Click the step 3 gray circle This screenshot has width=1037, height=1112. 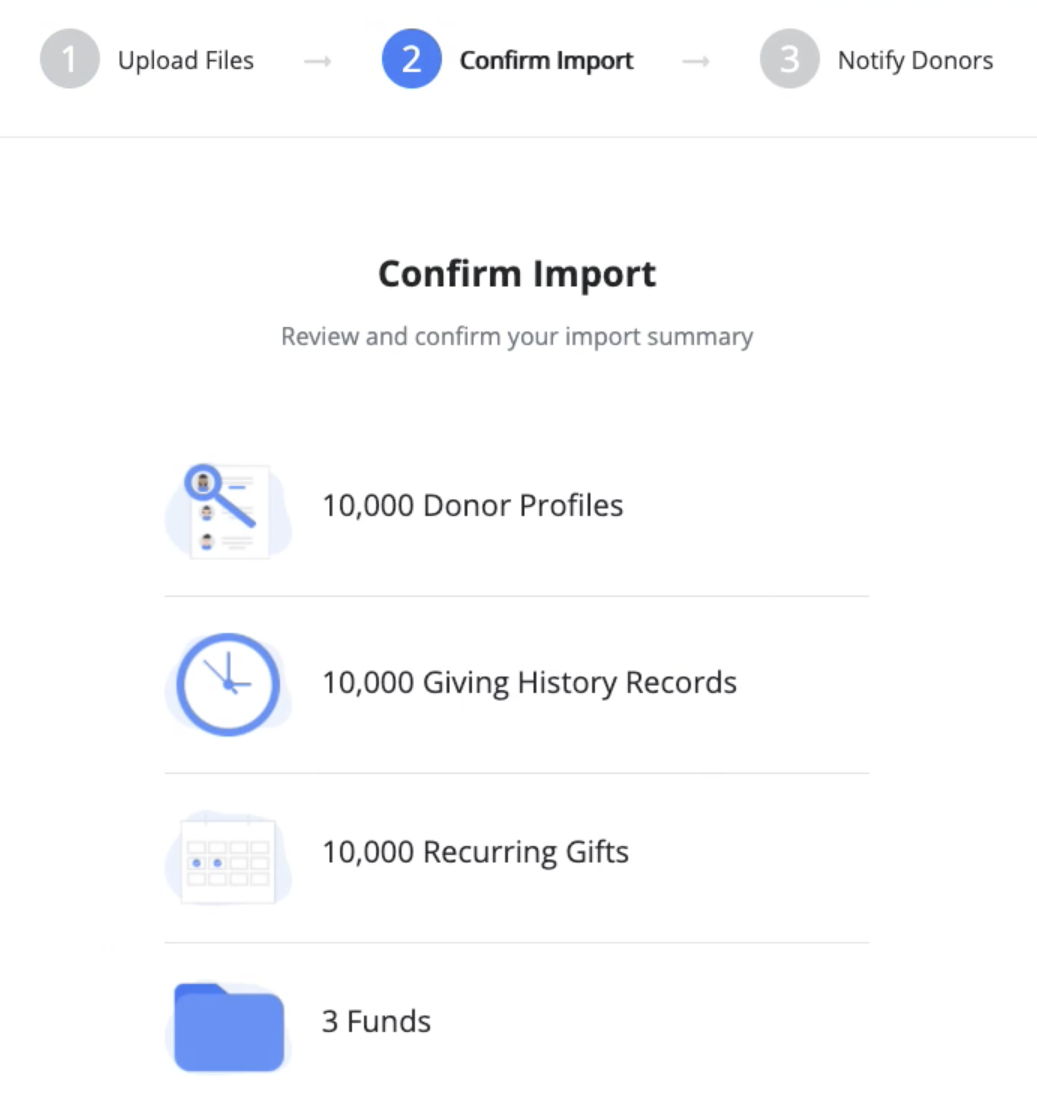point(789,59)
